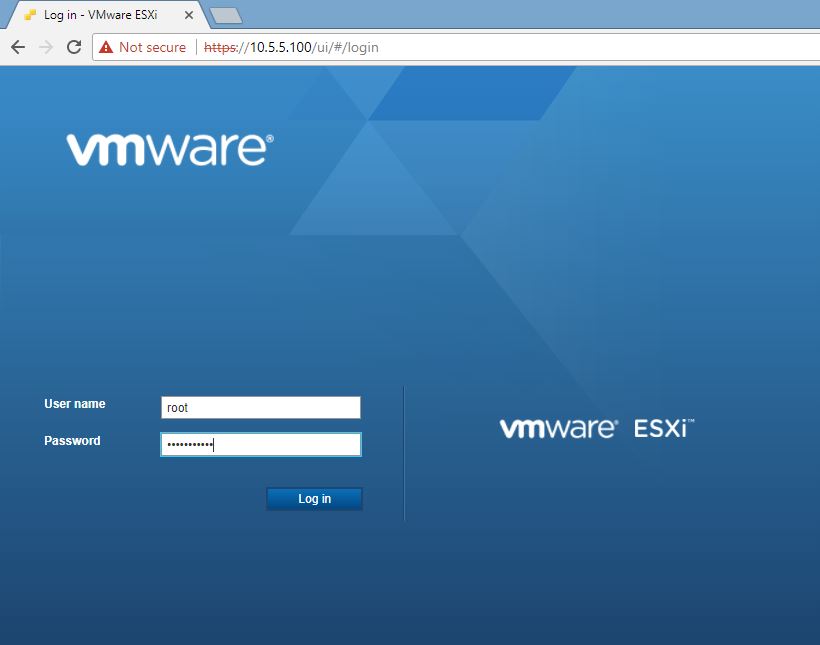The width and height of the screenshot is (820, 645).
Task: Click the forward navigation arrow
Action: [x=45, y=47]
